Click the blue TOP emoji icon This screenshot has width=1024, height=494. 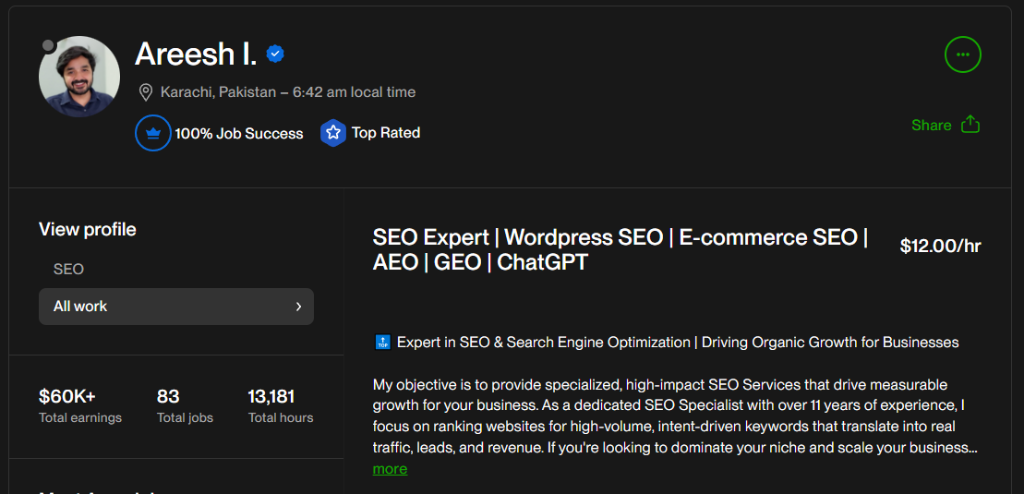(381, 342)
